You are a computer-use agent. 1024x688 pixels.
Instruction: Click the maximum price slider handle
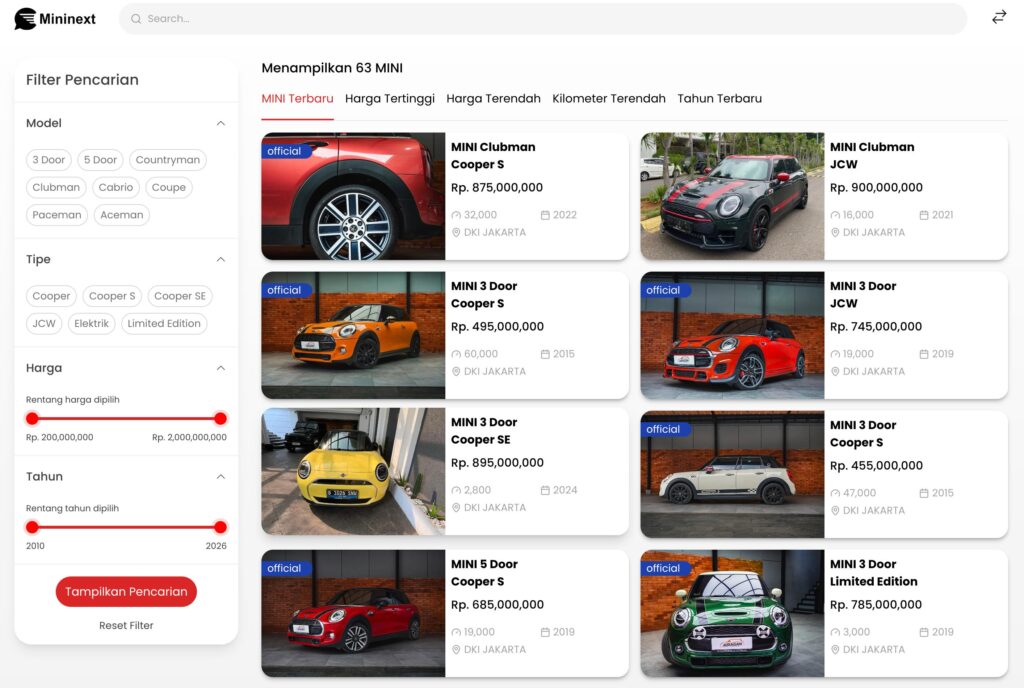221,418
